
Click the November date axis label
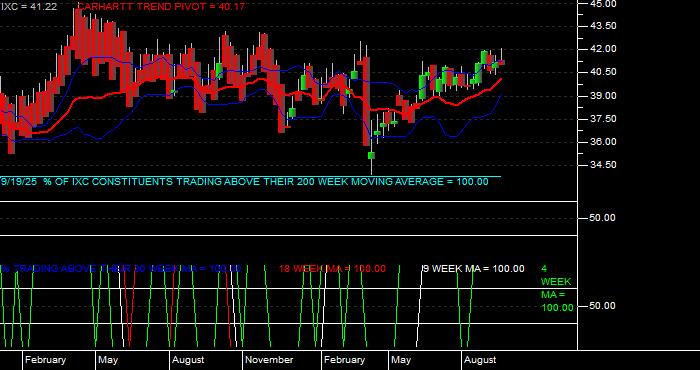click(x=269, y=360)
